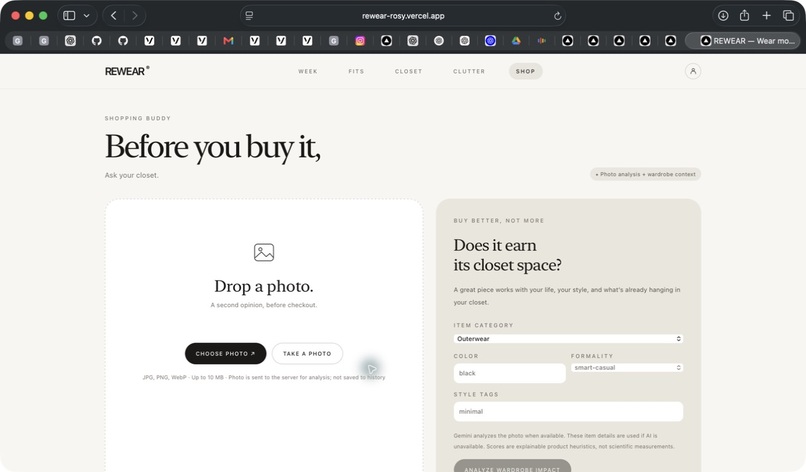Click the address bar URL
Viewport: 806px width, 472px height.
tap(403, 16)
